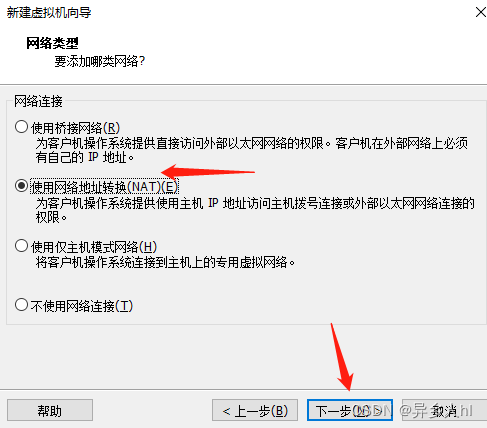
Task: Click the host-only description about 专用虚拟网络
Action: (165, 262)
